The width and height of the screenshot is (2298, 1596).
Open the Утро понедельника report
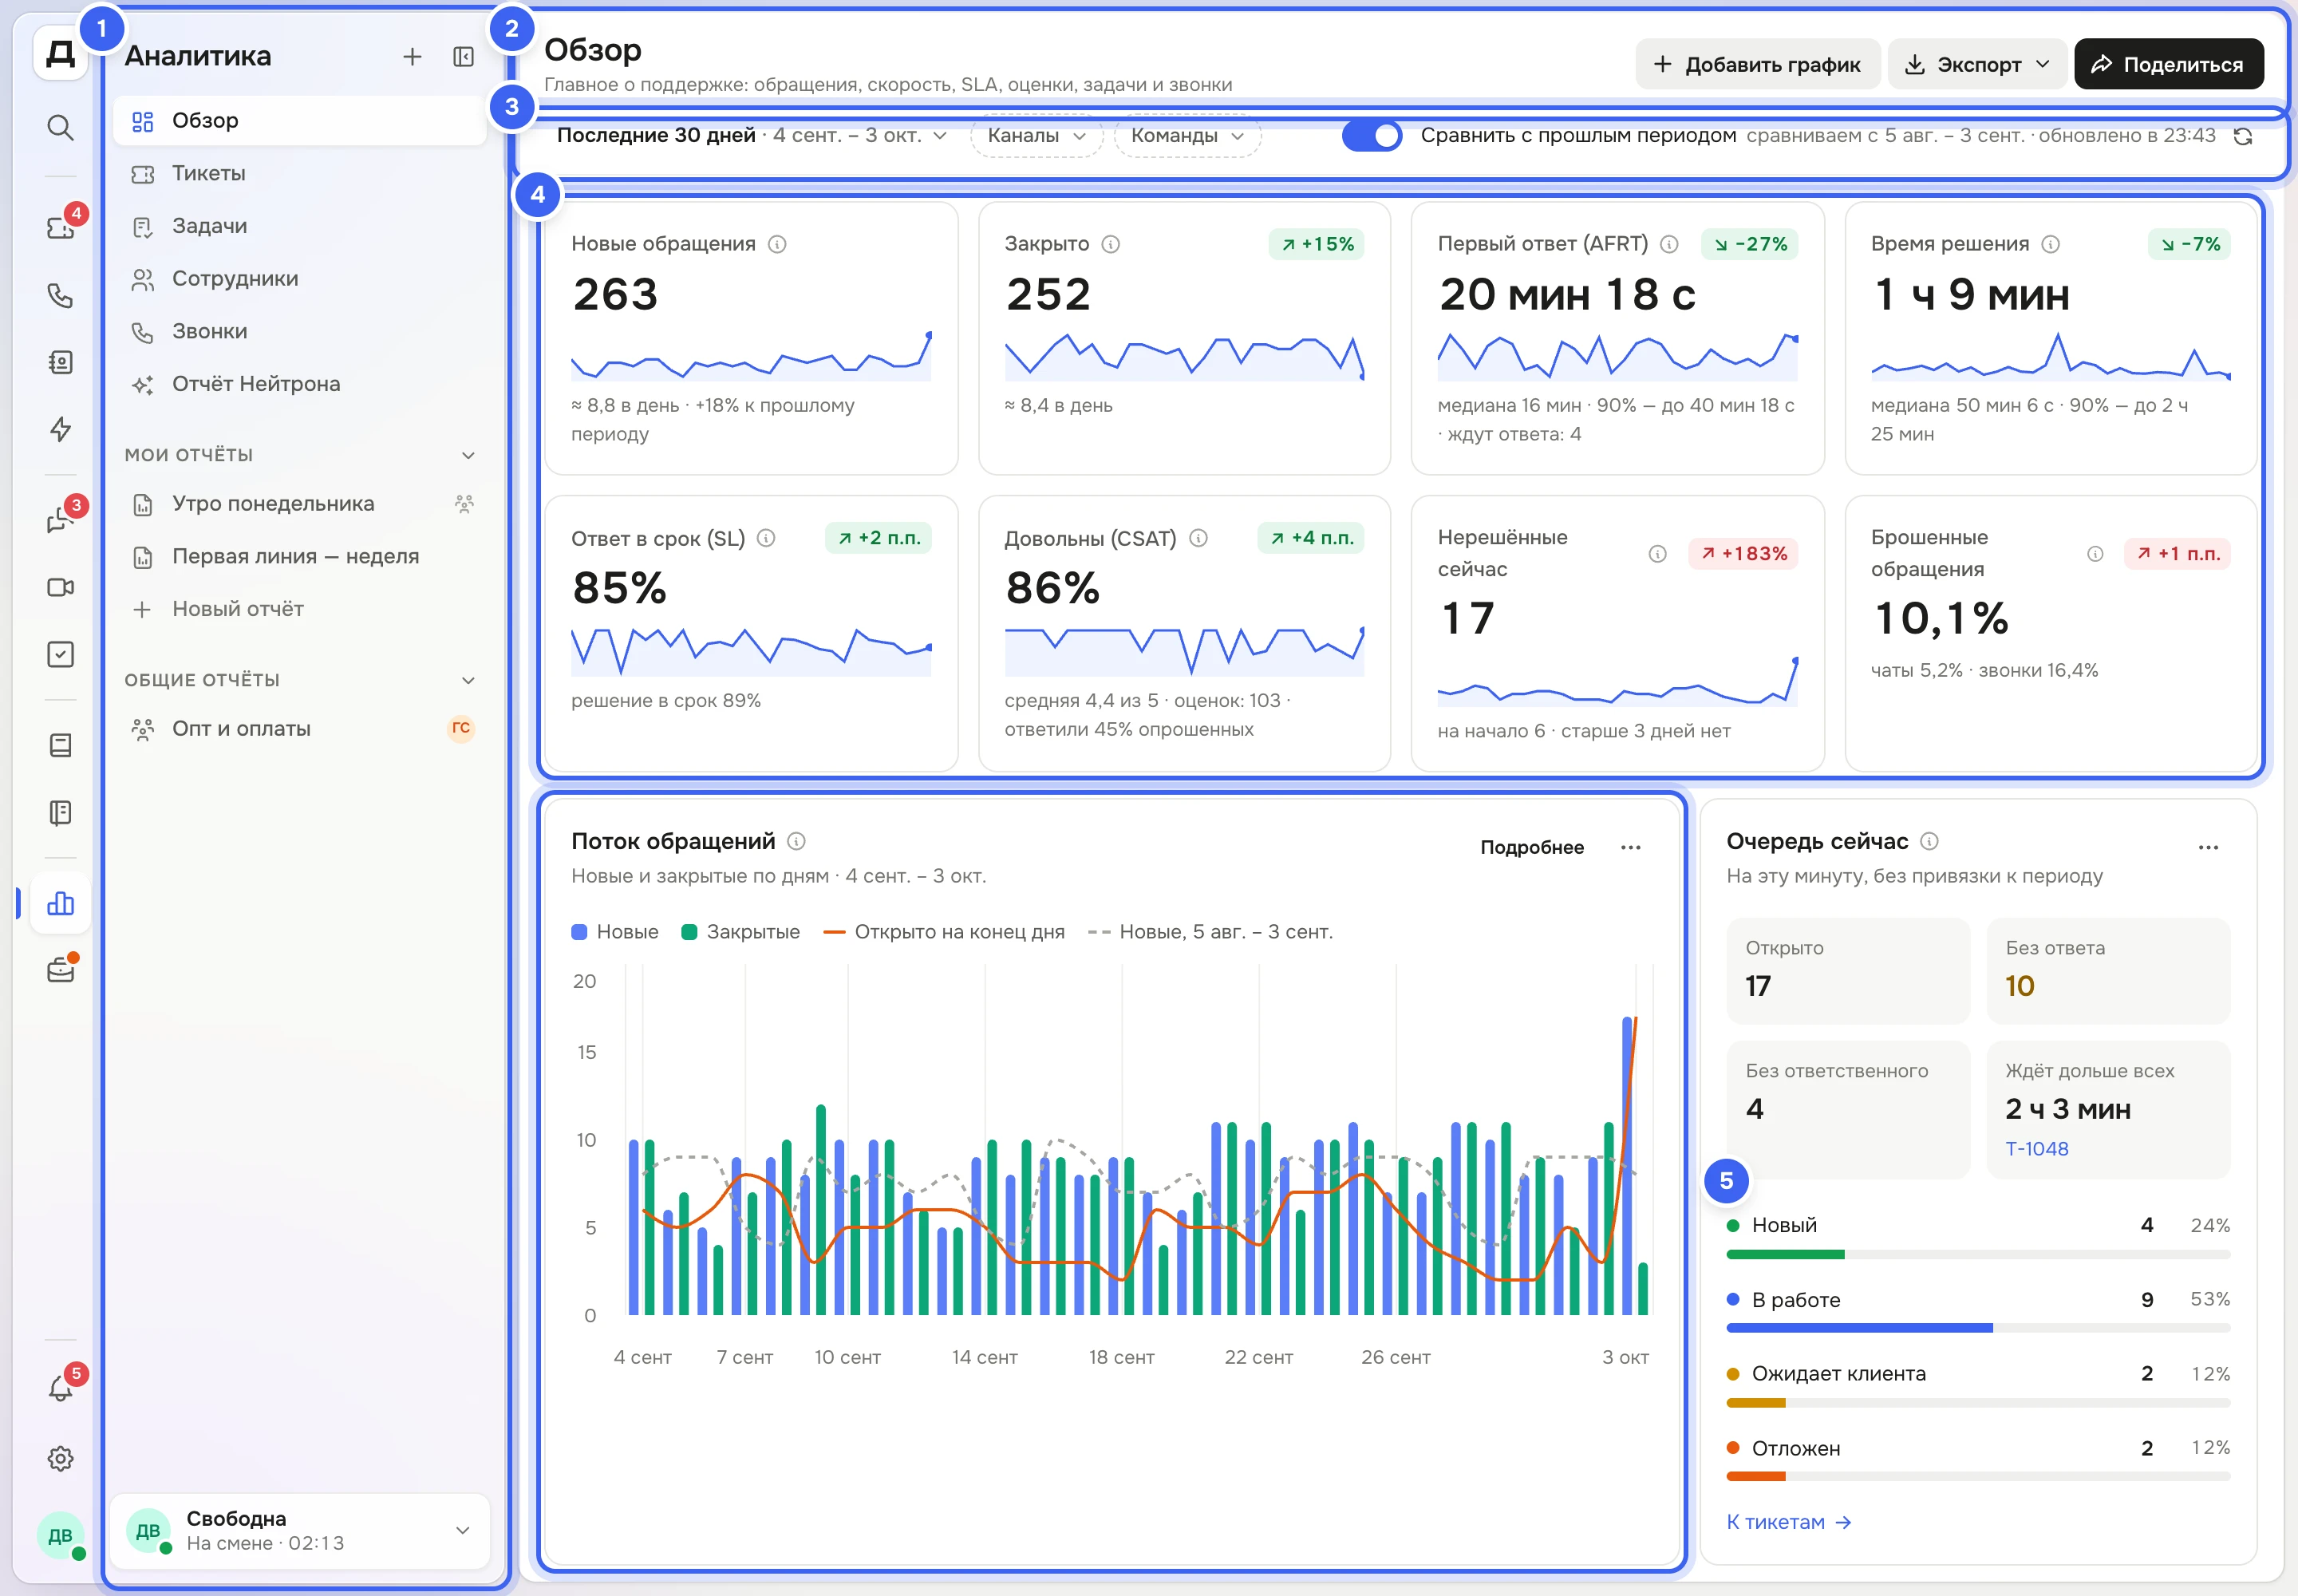[x=300, y=504]
